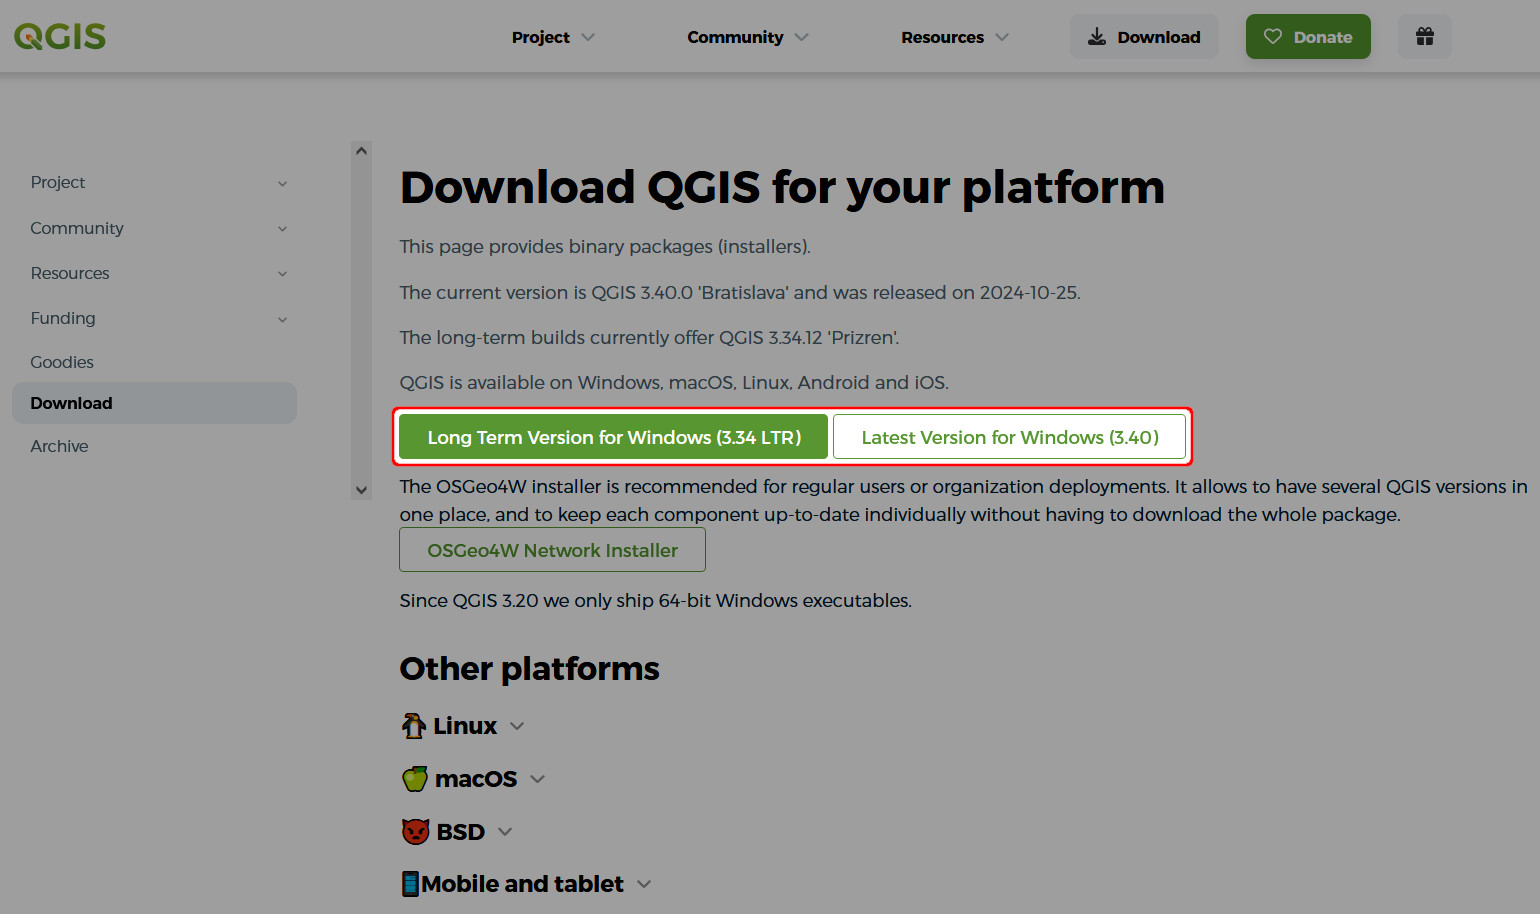Click the Download button in header
1540x914 pixels.
[1144, 37]
